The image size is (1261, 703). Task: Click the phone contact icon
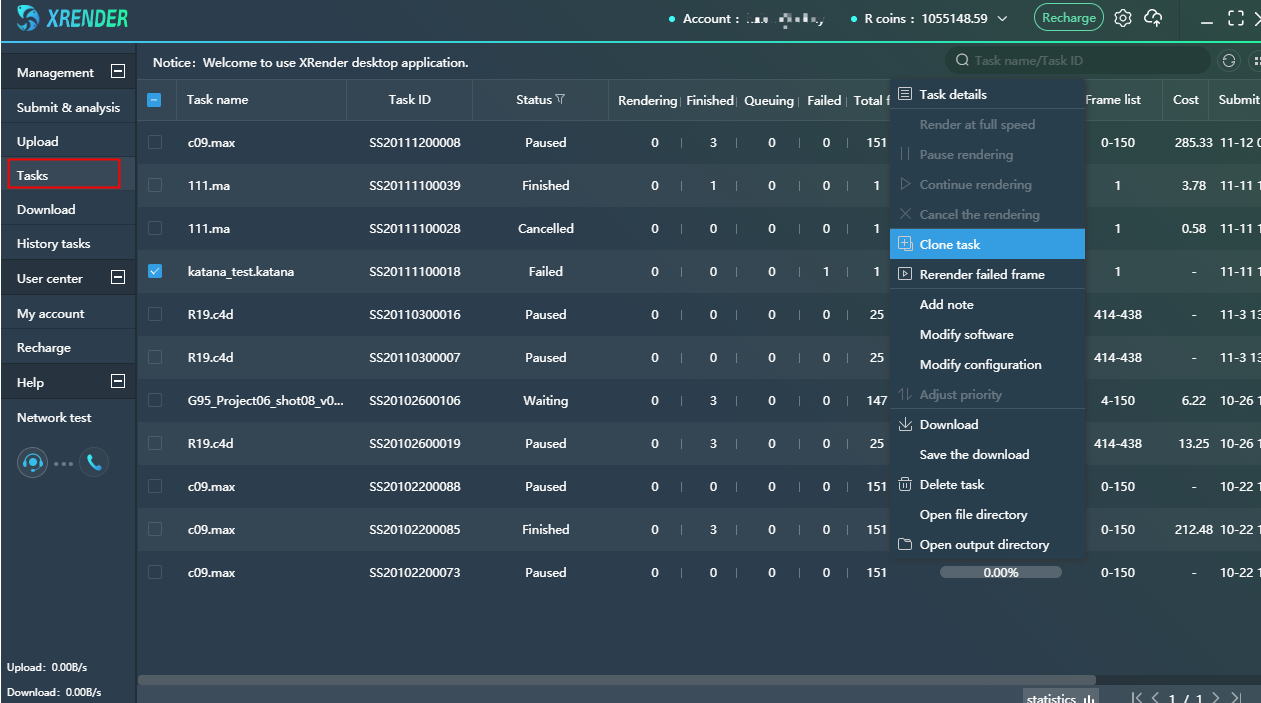[x=94, y=462]
